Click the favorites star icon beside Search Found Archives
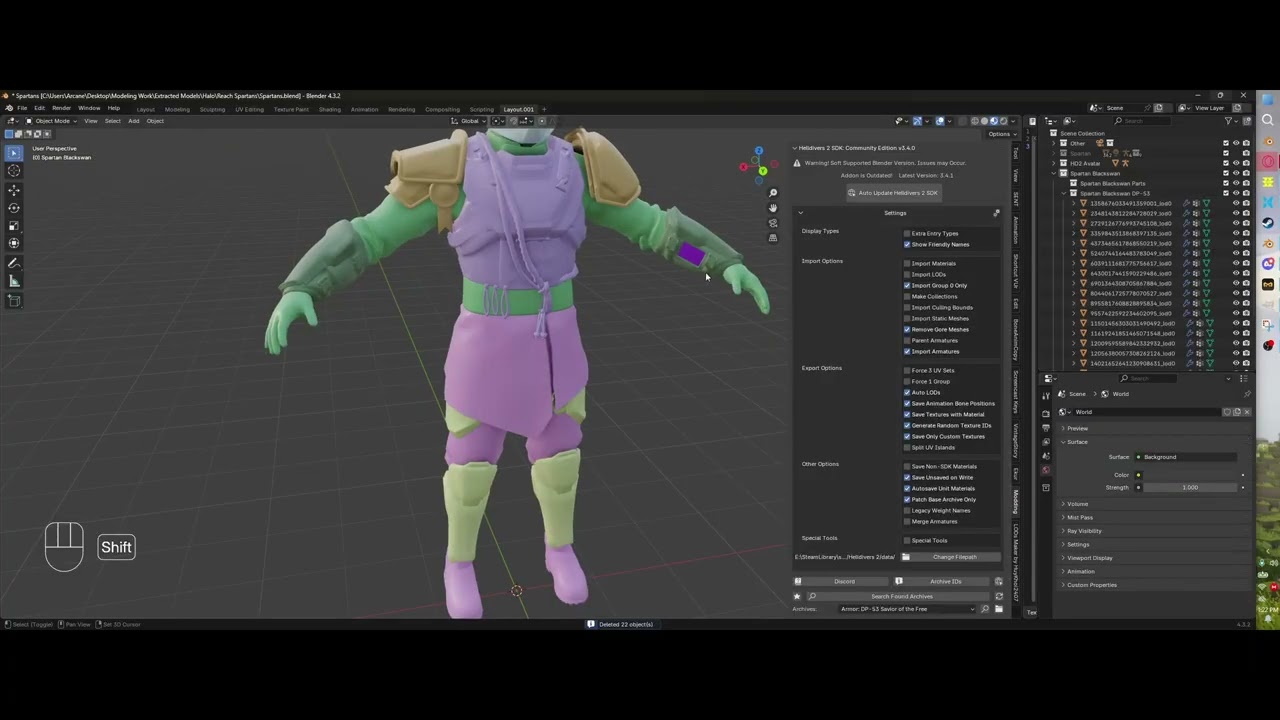Image resolution: width=1280 pixels, height=720 pixels. coord(797,596)
